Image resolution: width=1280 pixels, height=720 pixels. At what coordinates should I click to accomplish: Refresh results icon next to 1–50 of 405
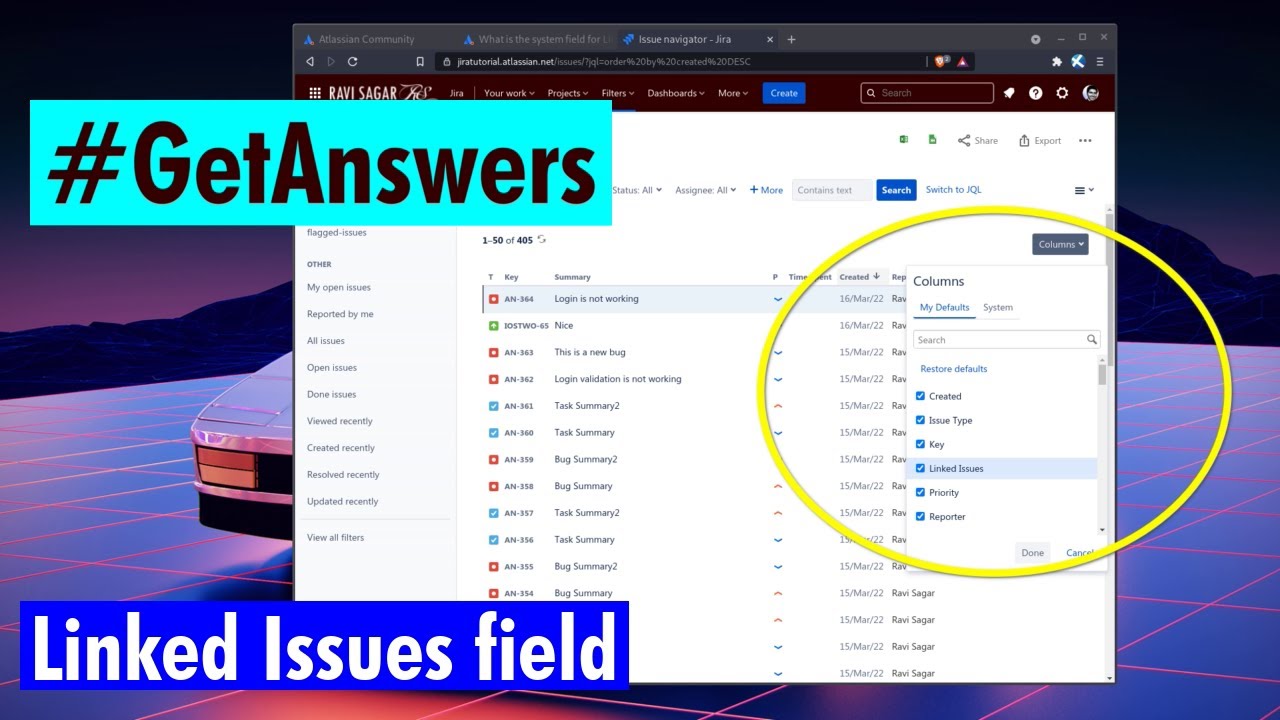click(542, 239)
